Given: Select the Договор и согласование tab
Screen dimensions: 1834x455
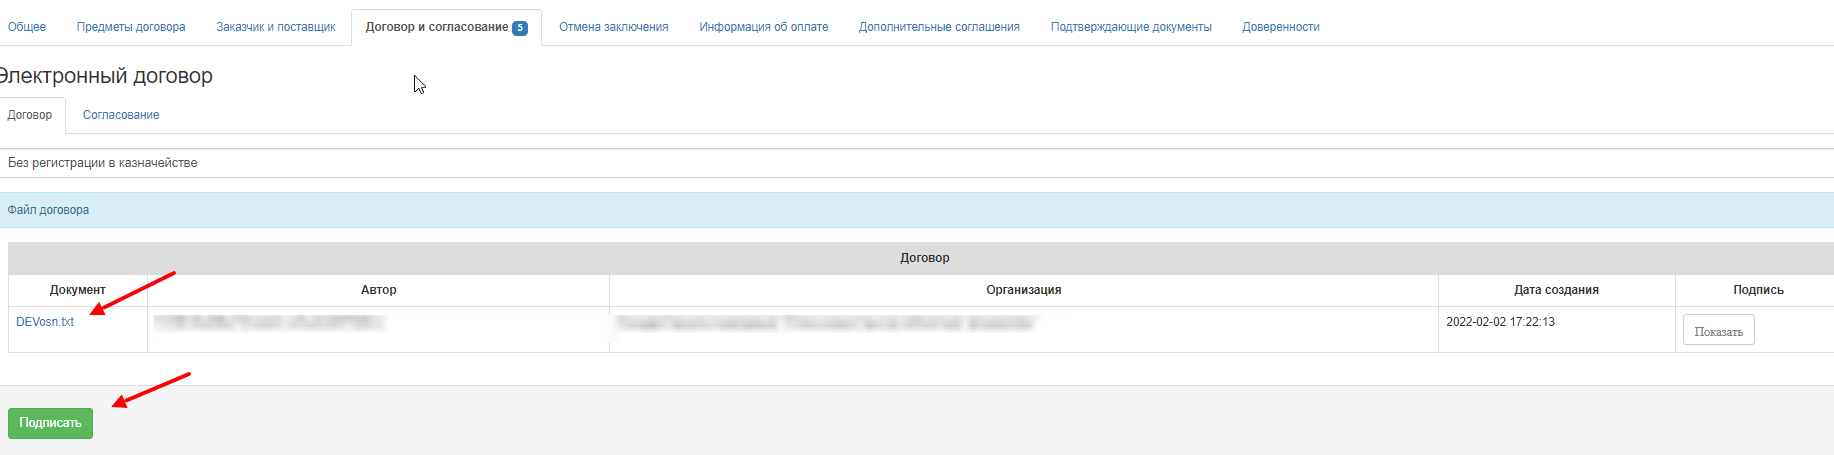Looking at the screenshot, I should [x=445, y=27].
